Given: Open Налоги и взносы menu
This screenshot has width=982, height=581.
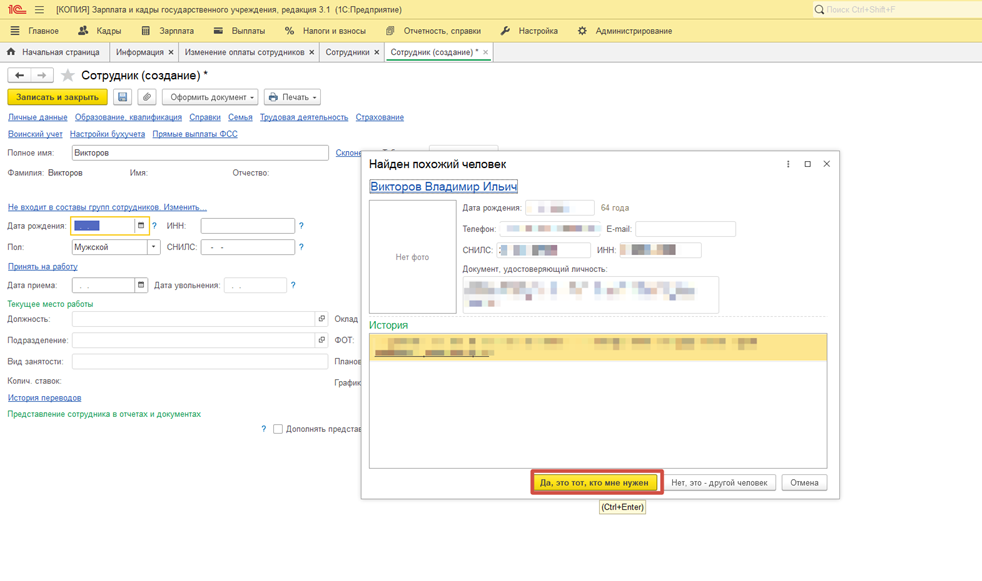Looking at the screenshot, I should (326, 31).
